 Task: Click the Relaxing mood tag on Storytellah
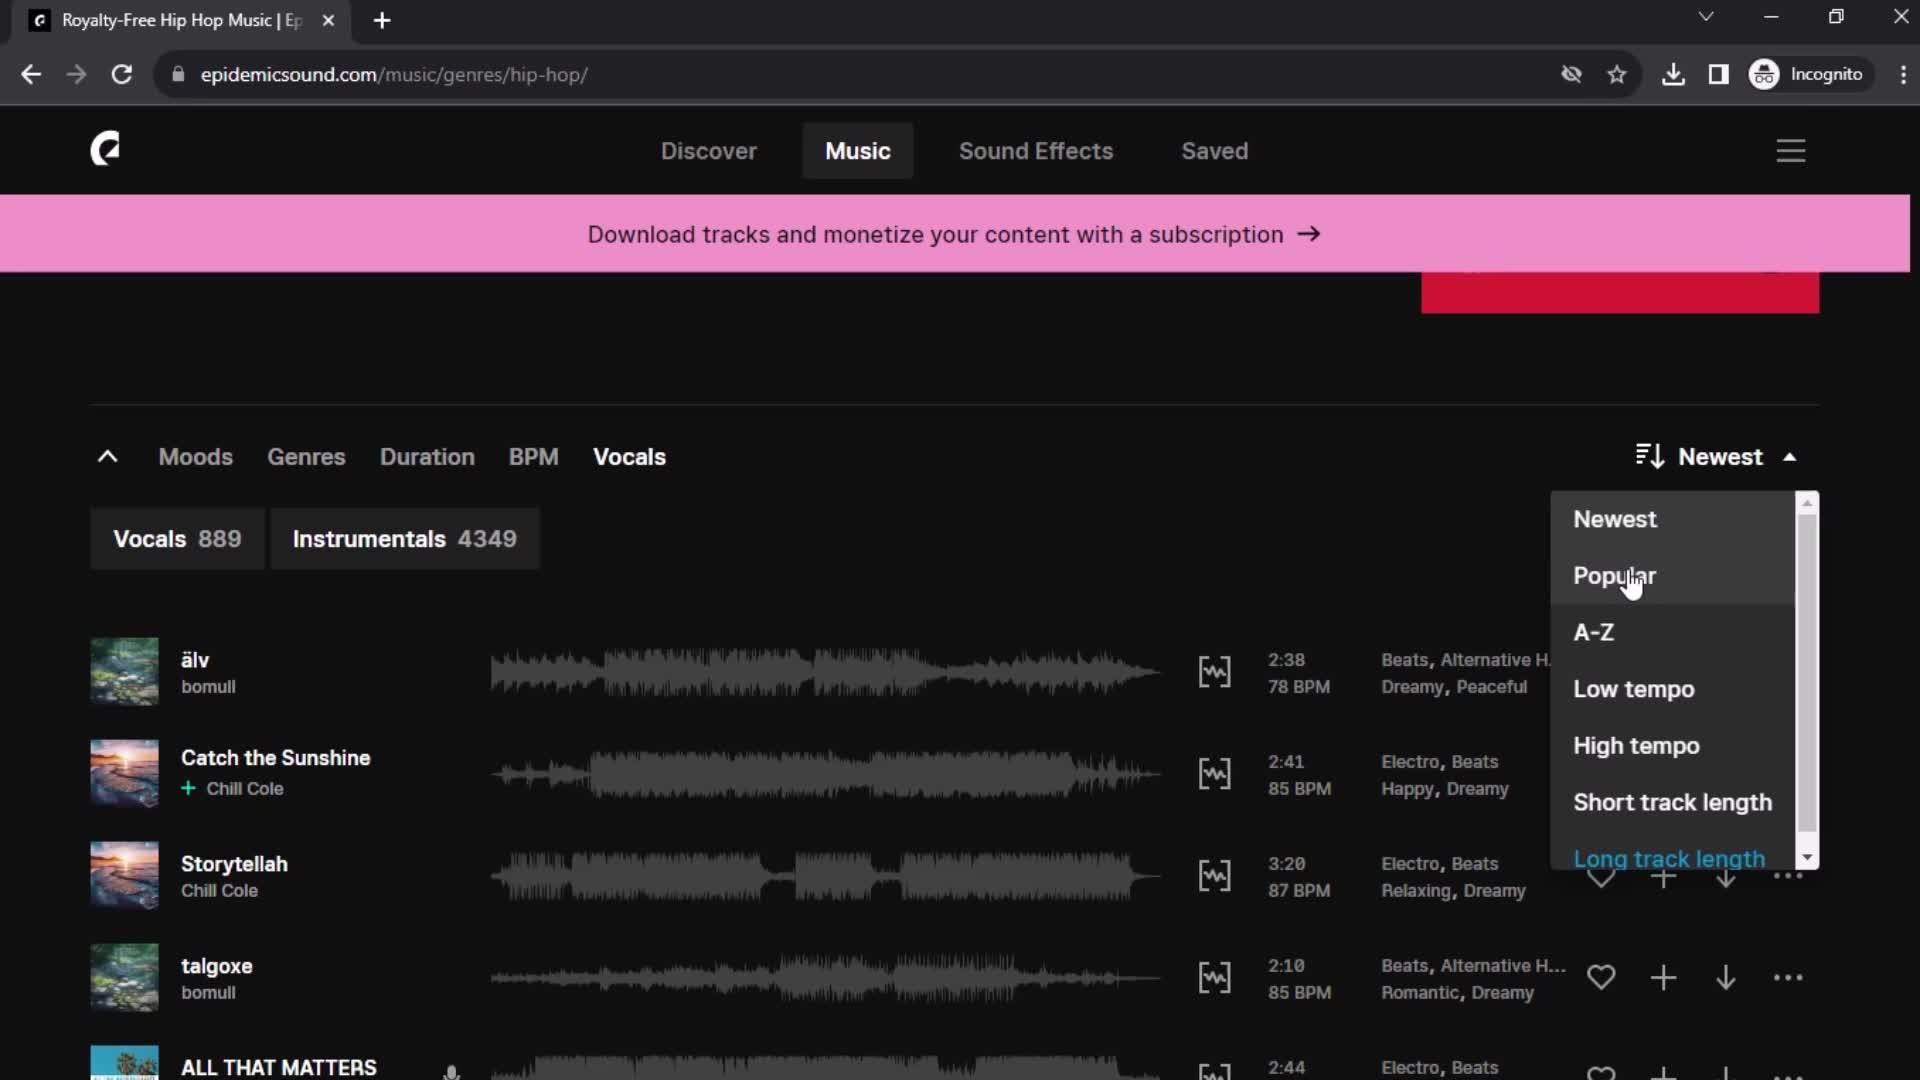point(1416,890)
